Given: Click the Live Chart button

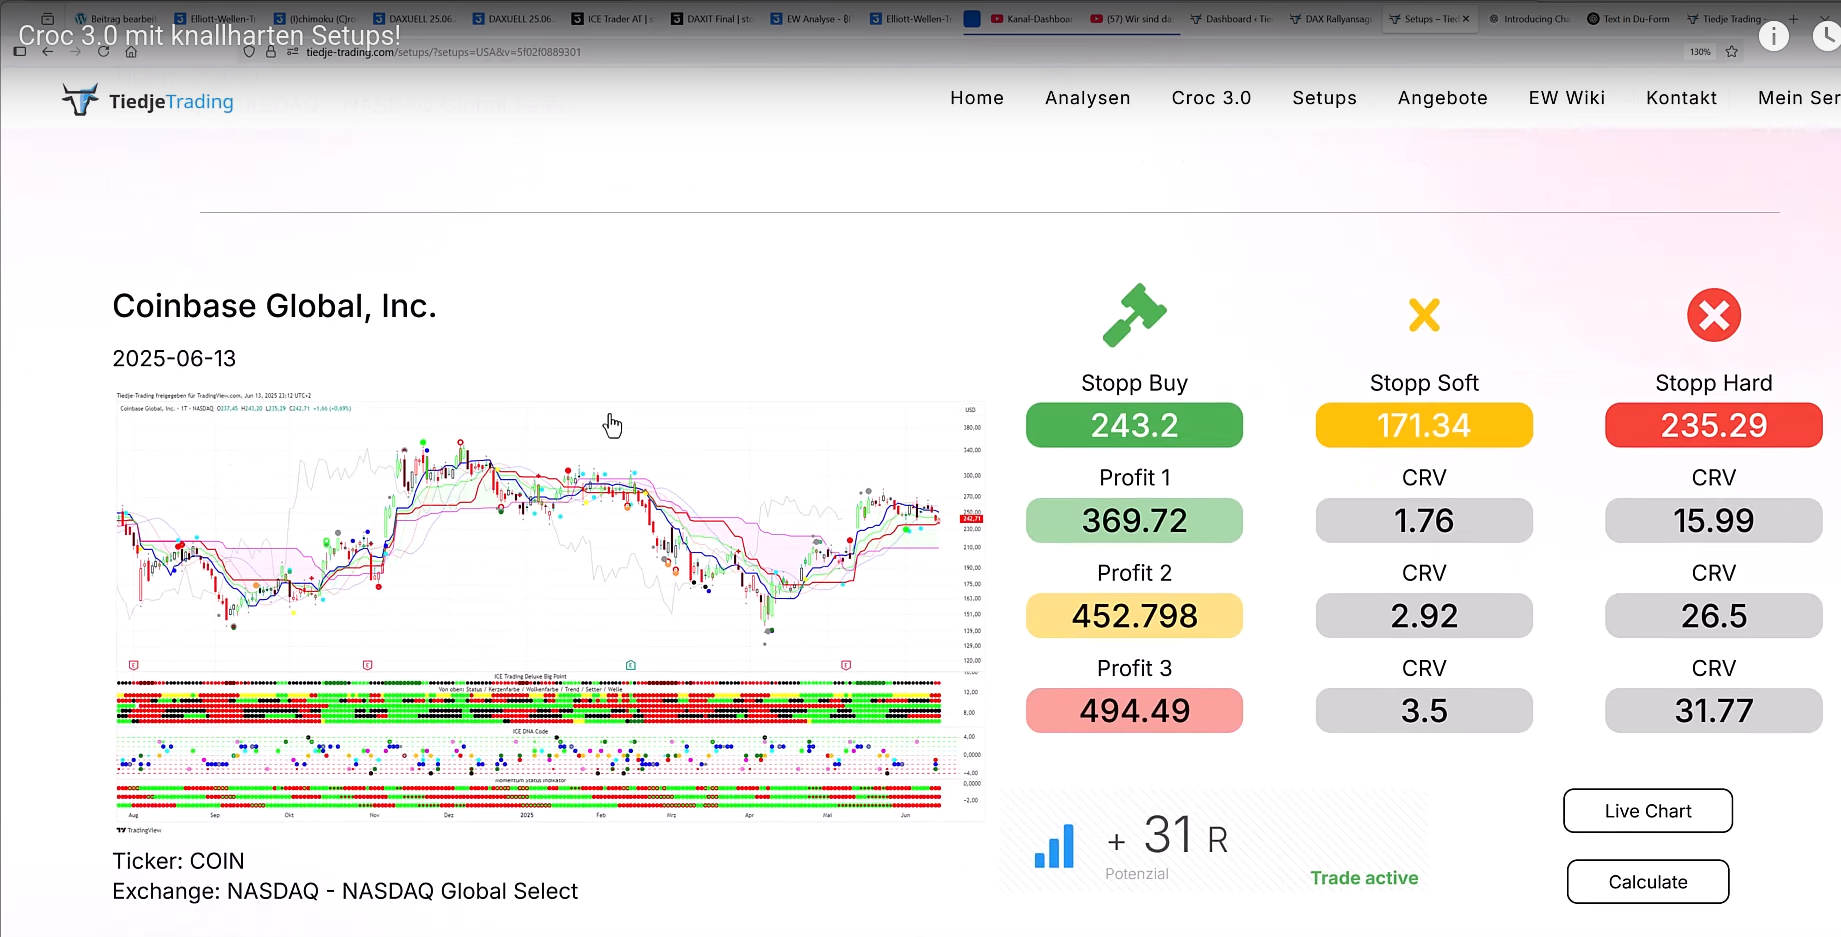Looking at the screenshot, I should pos(1647,811).
